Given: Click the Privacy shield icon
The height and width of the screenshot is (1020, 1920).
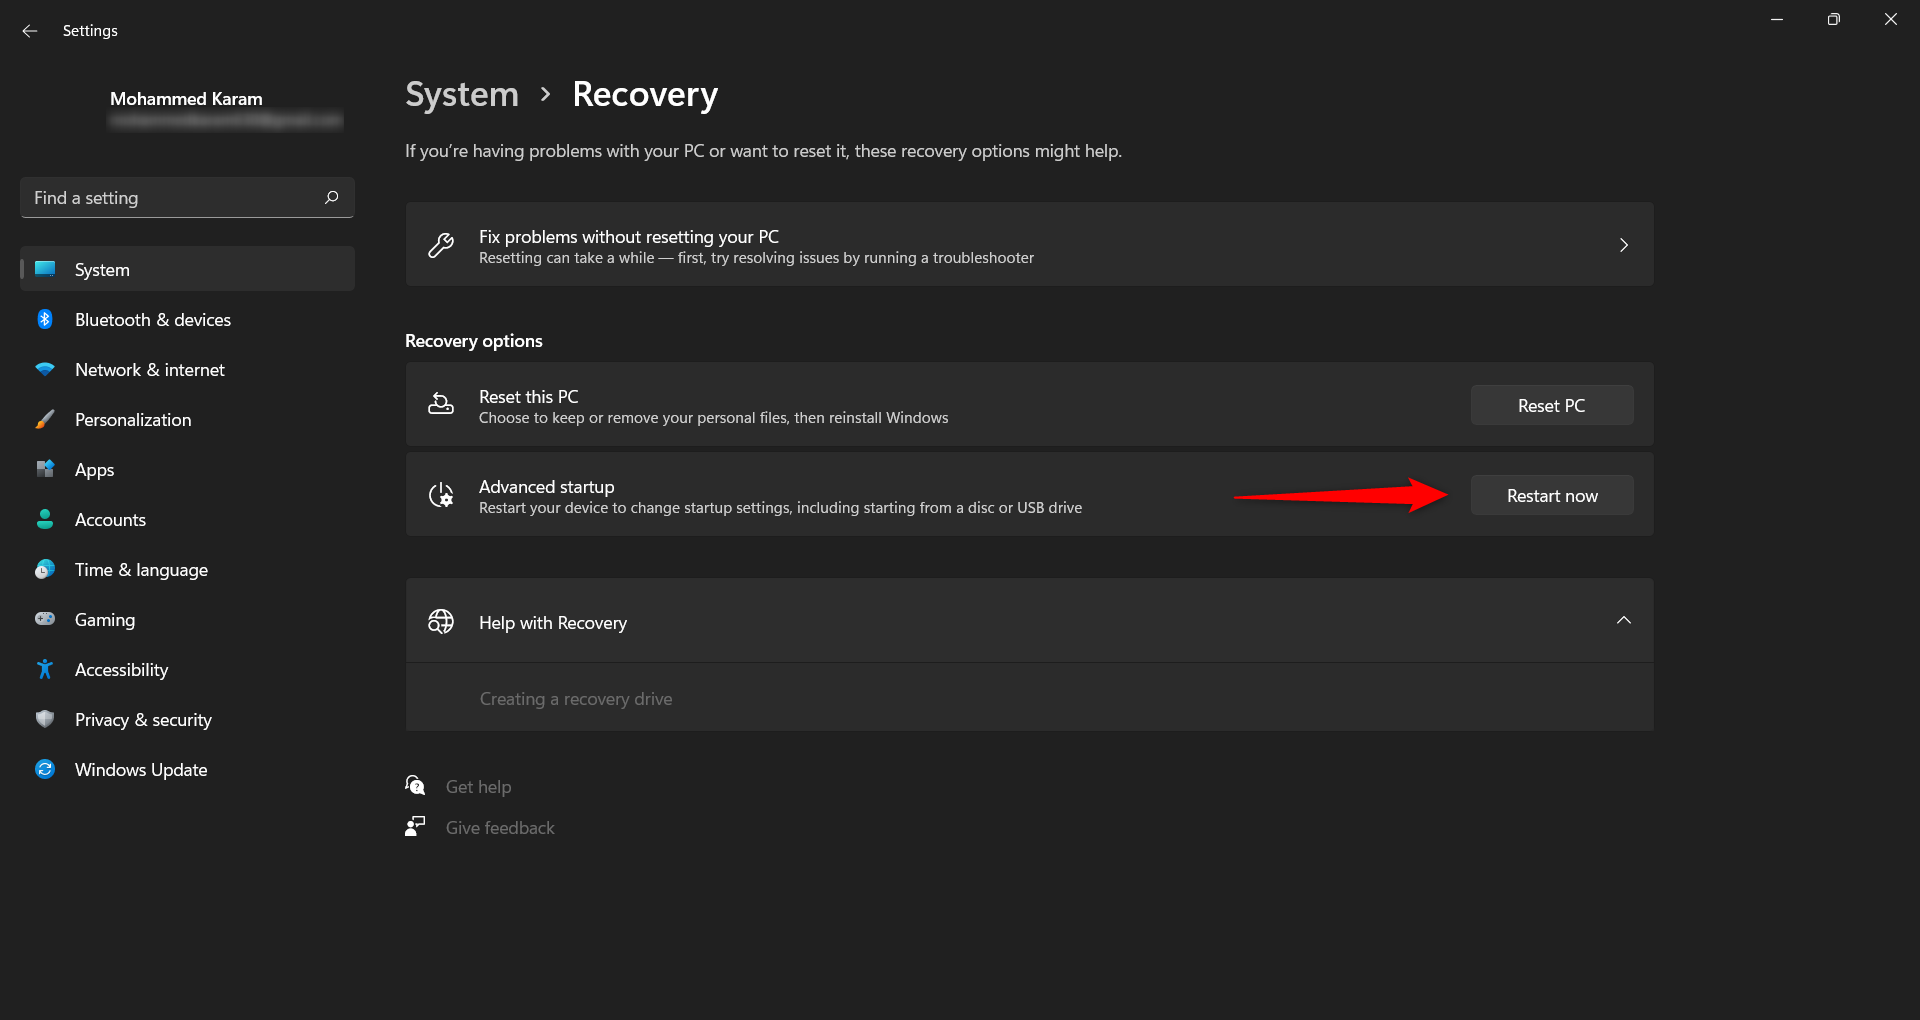Looking at the screenshot, I should point(45,719).
